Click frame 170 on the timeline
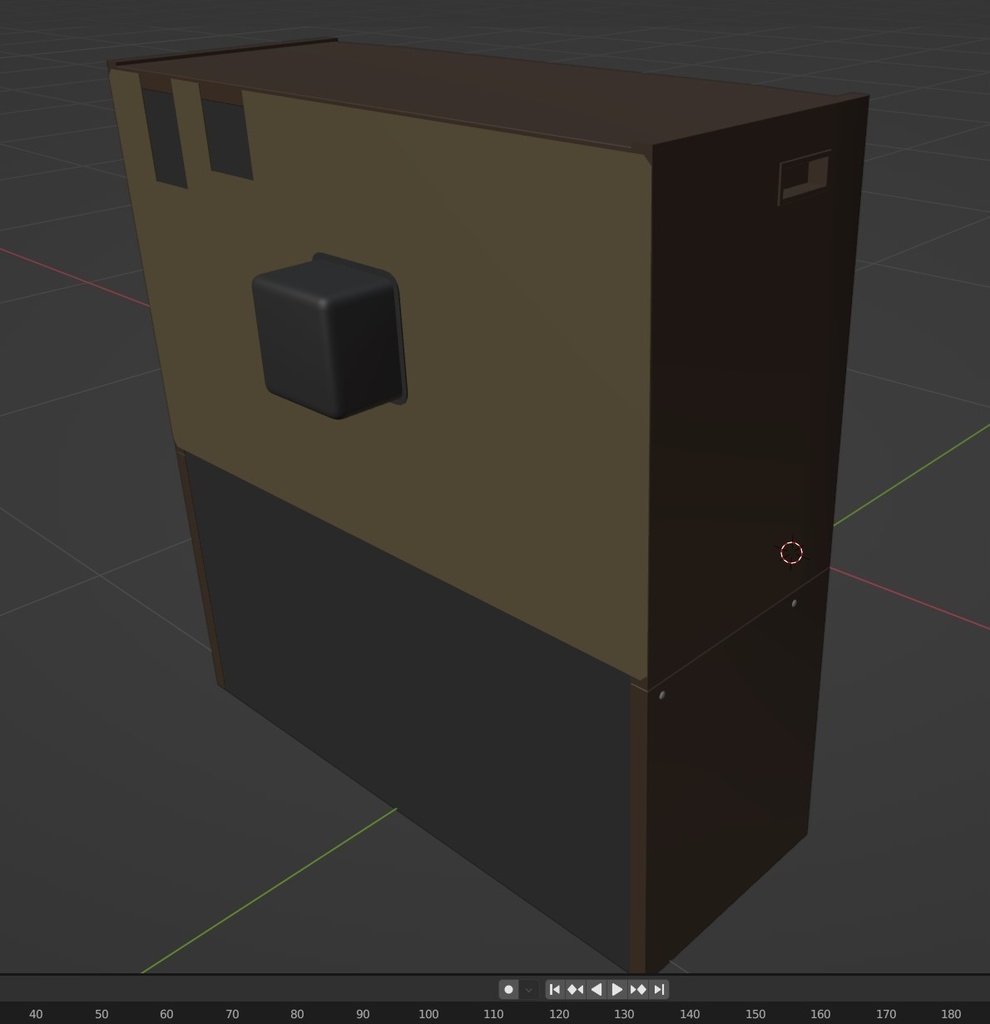The height and width of the screenshot is (1024, 990). point(886,1014)
